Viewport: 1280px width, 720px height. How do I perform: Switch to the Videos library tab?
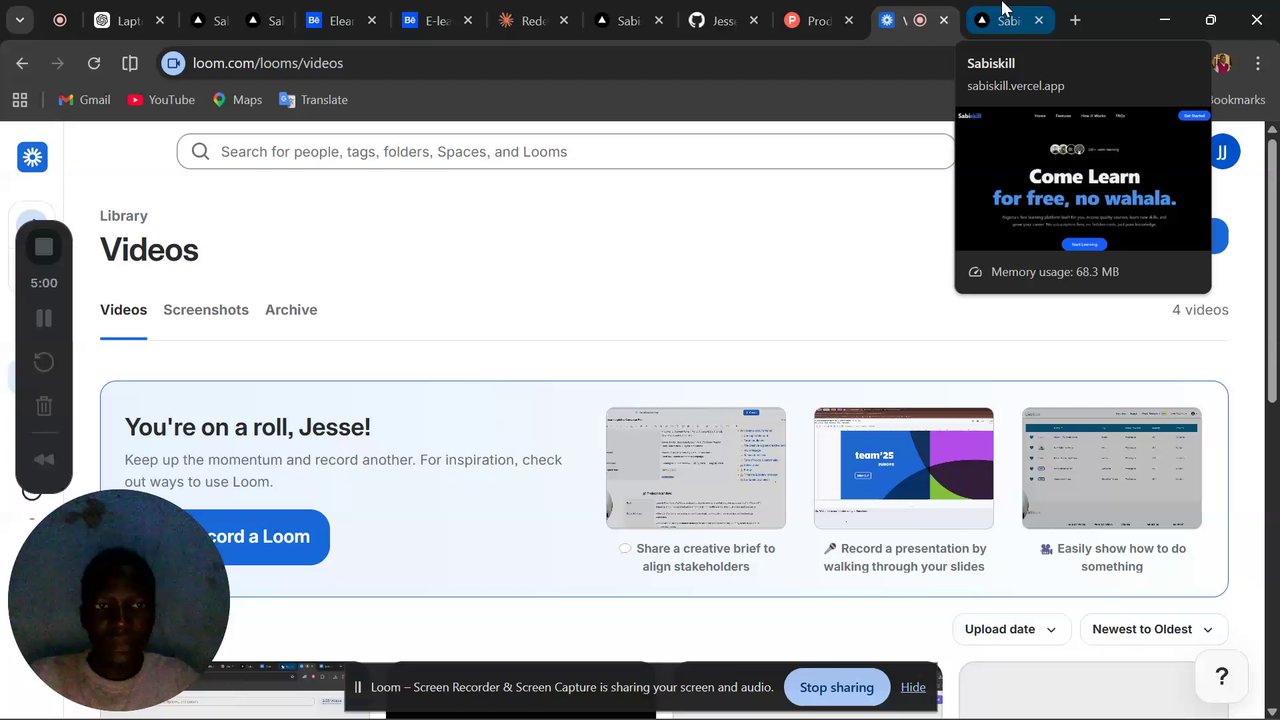(123, 310)
